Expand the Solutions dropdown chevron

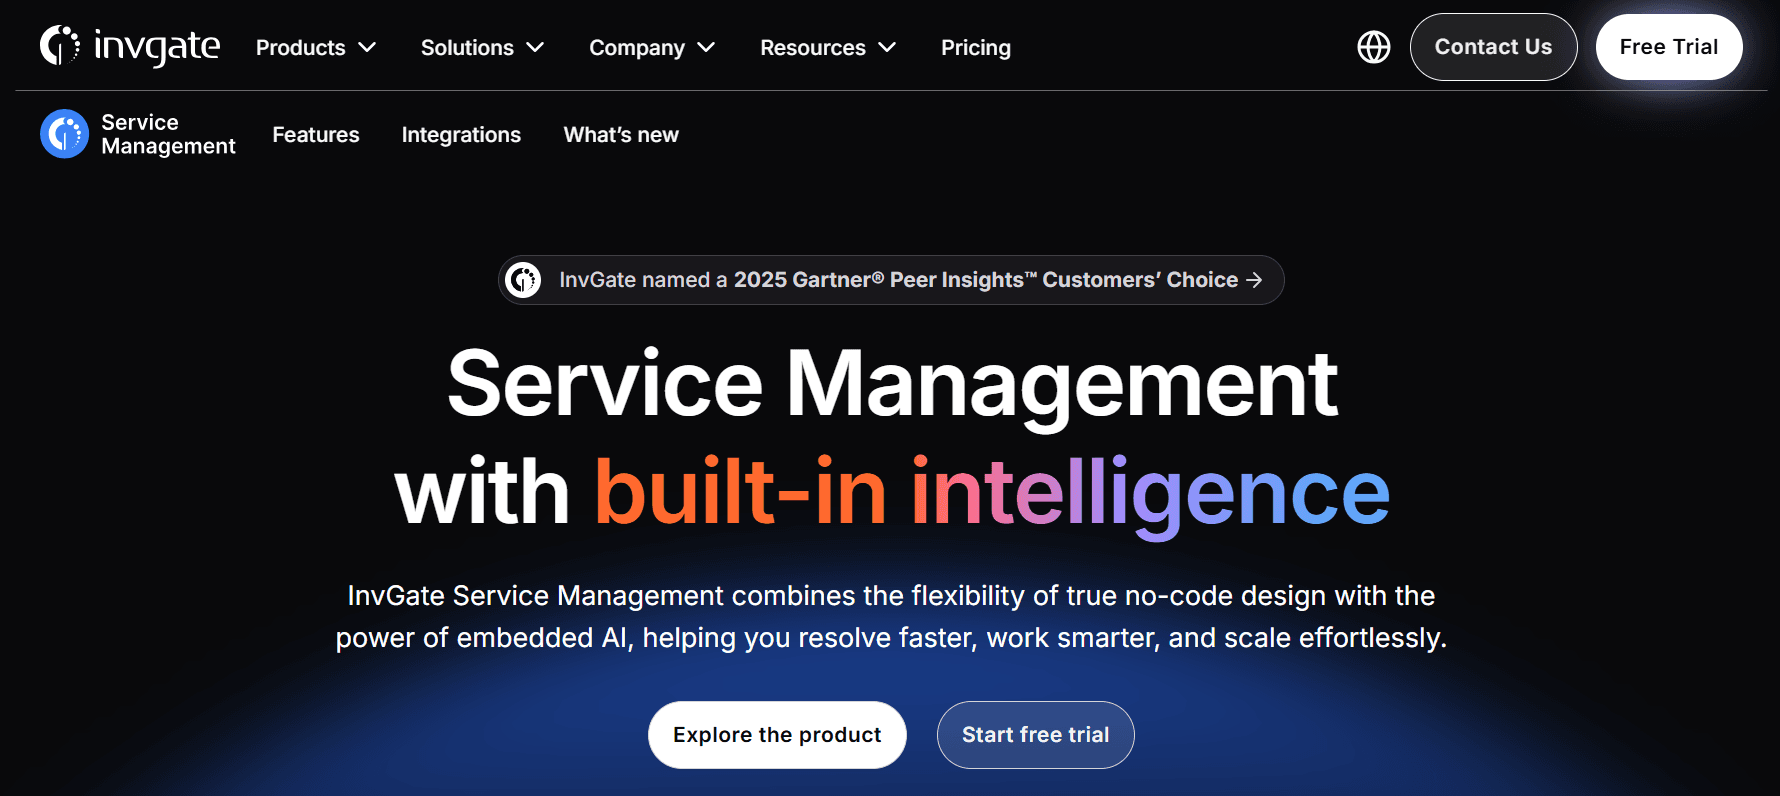pos(536,47)
